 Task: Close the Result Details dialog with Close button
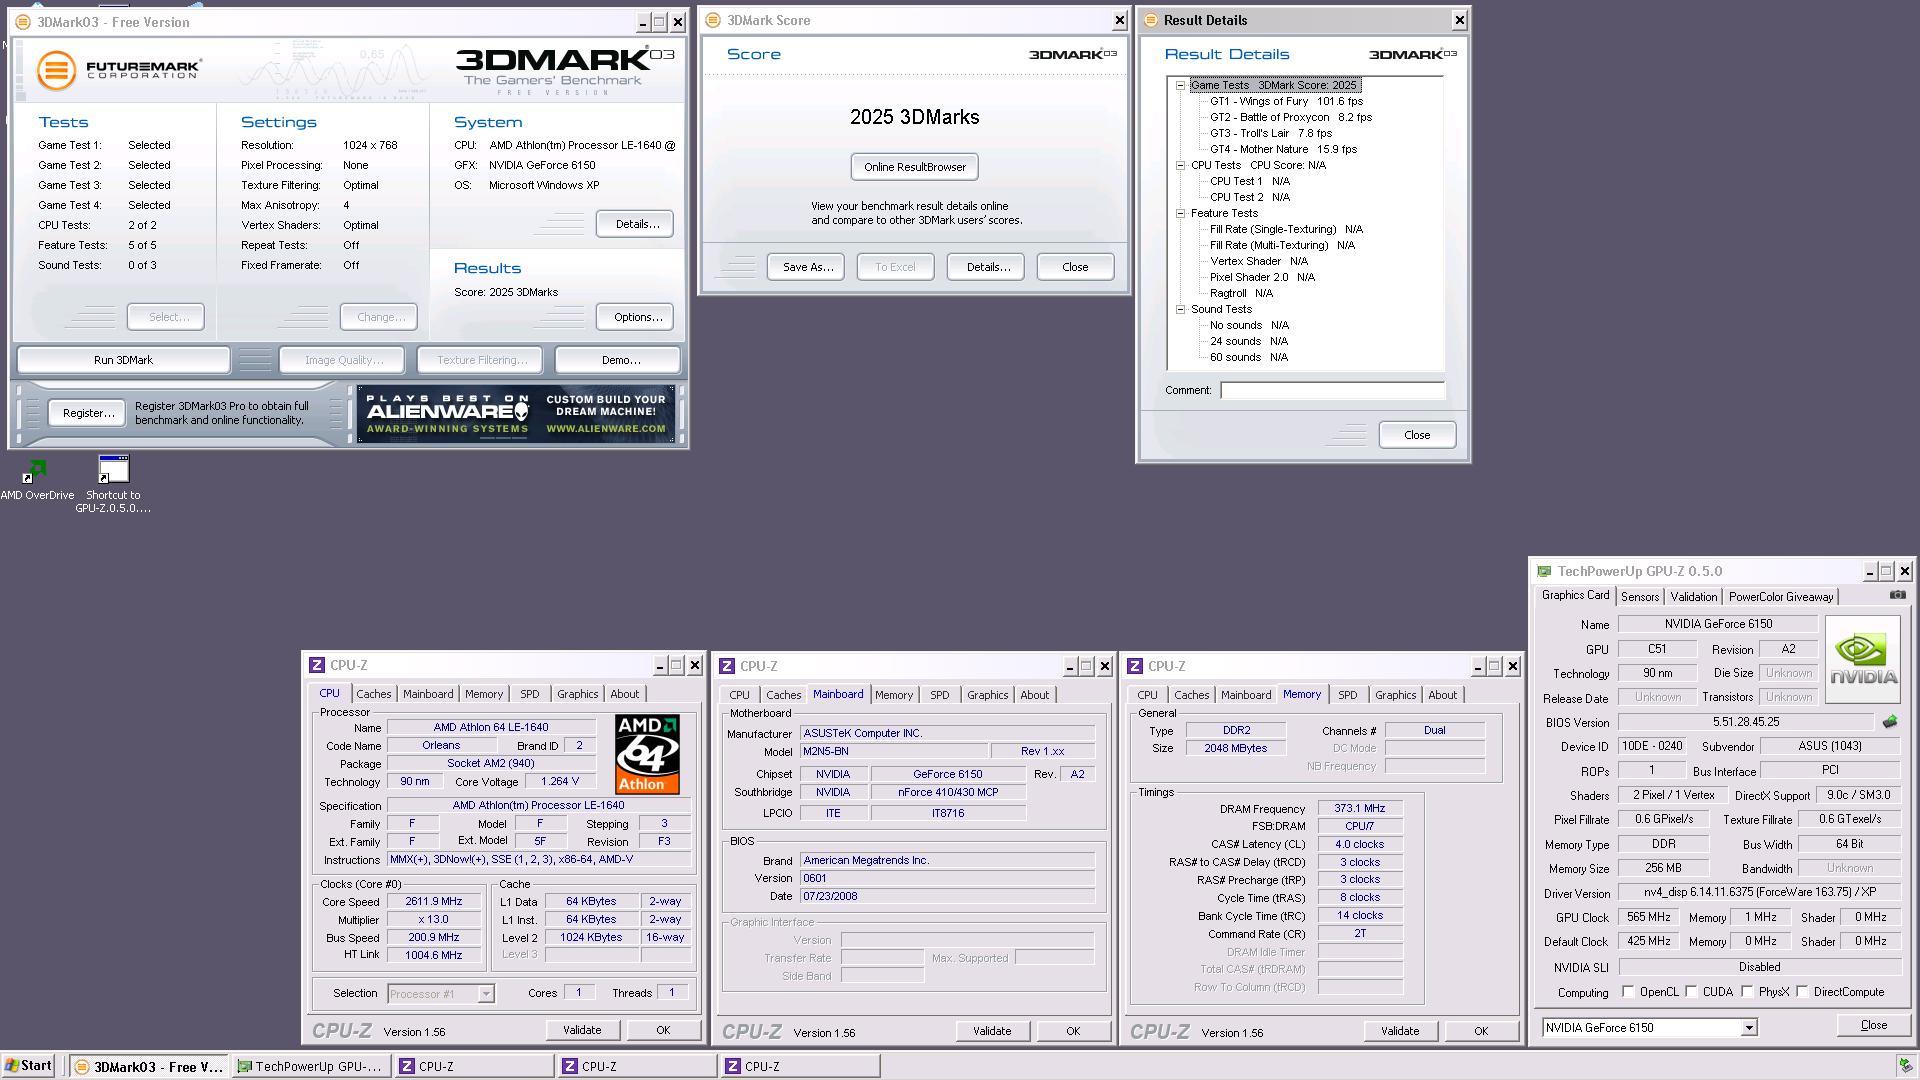[x=1416, y=435]
